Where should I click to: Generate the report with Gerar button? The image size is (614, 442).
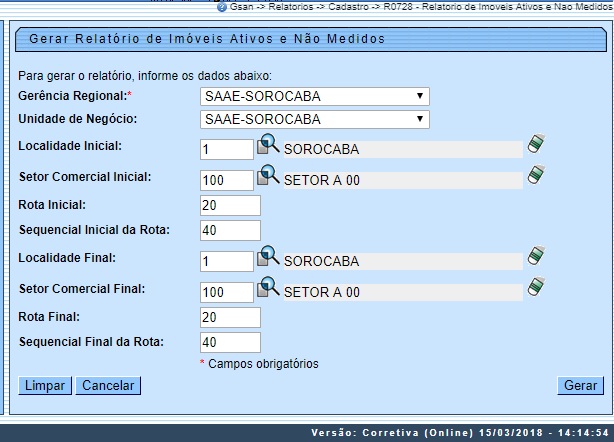(x=580, y=386)
